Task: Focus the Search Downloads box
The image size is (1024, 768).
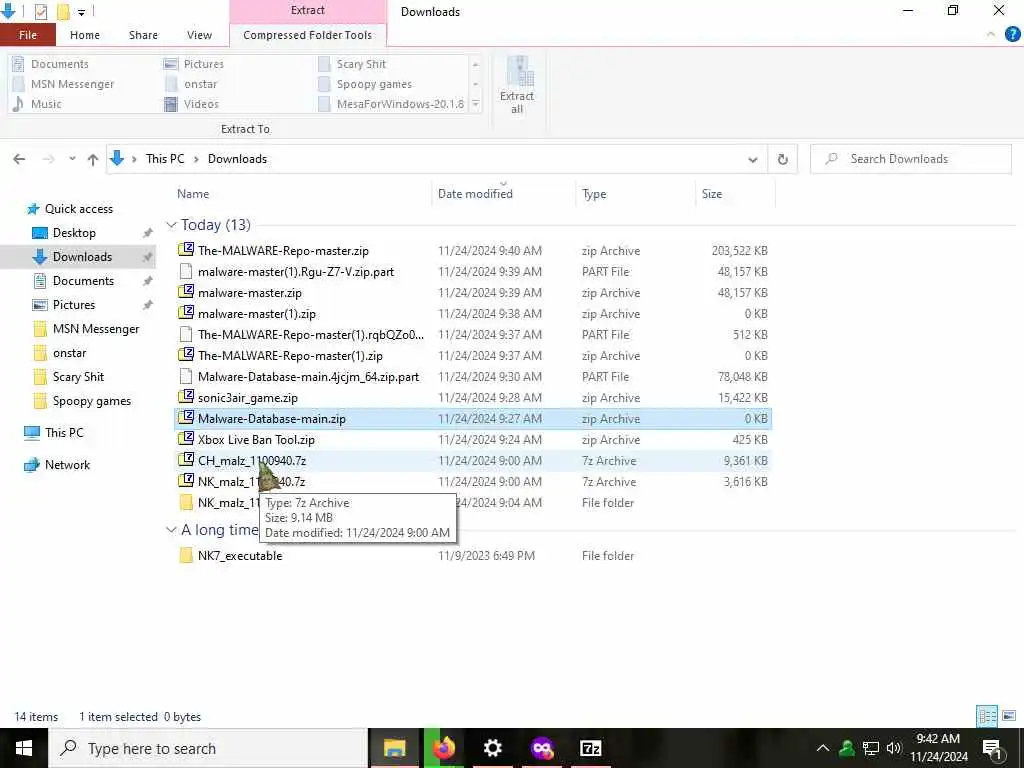Action: 910,159
